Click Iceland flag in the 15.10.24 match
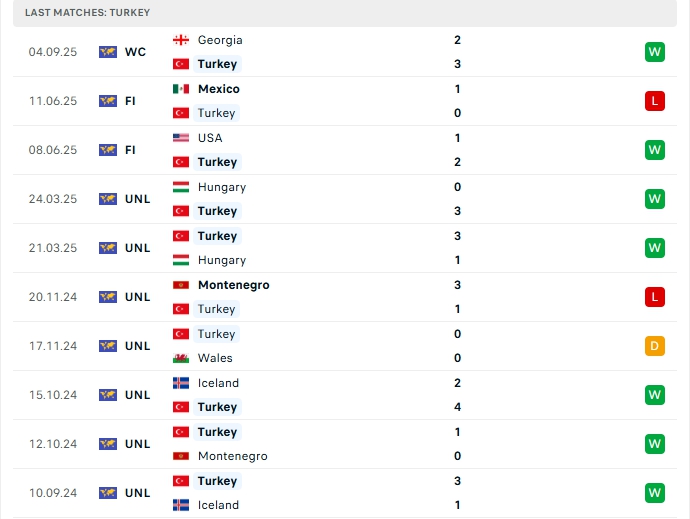Image resolution: width=690 pixels, height=519 pixels. [x=181, y=383]
